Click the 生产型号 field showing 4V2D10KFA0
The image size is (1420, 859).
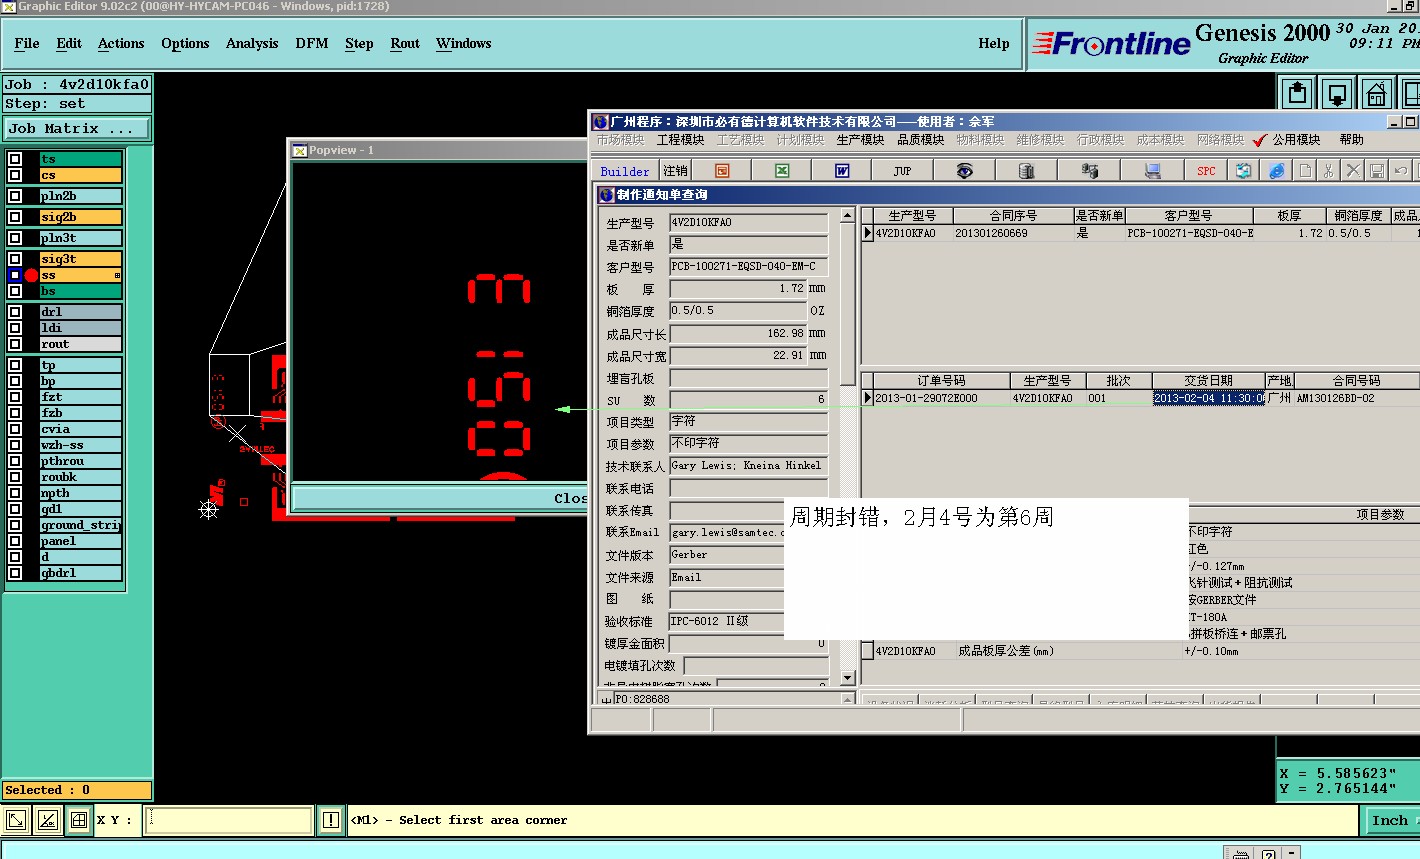point(748,223)
